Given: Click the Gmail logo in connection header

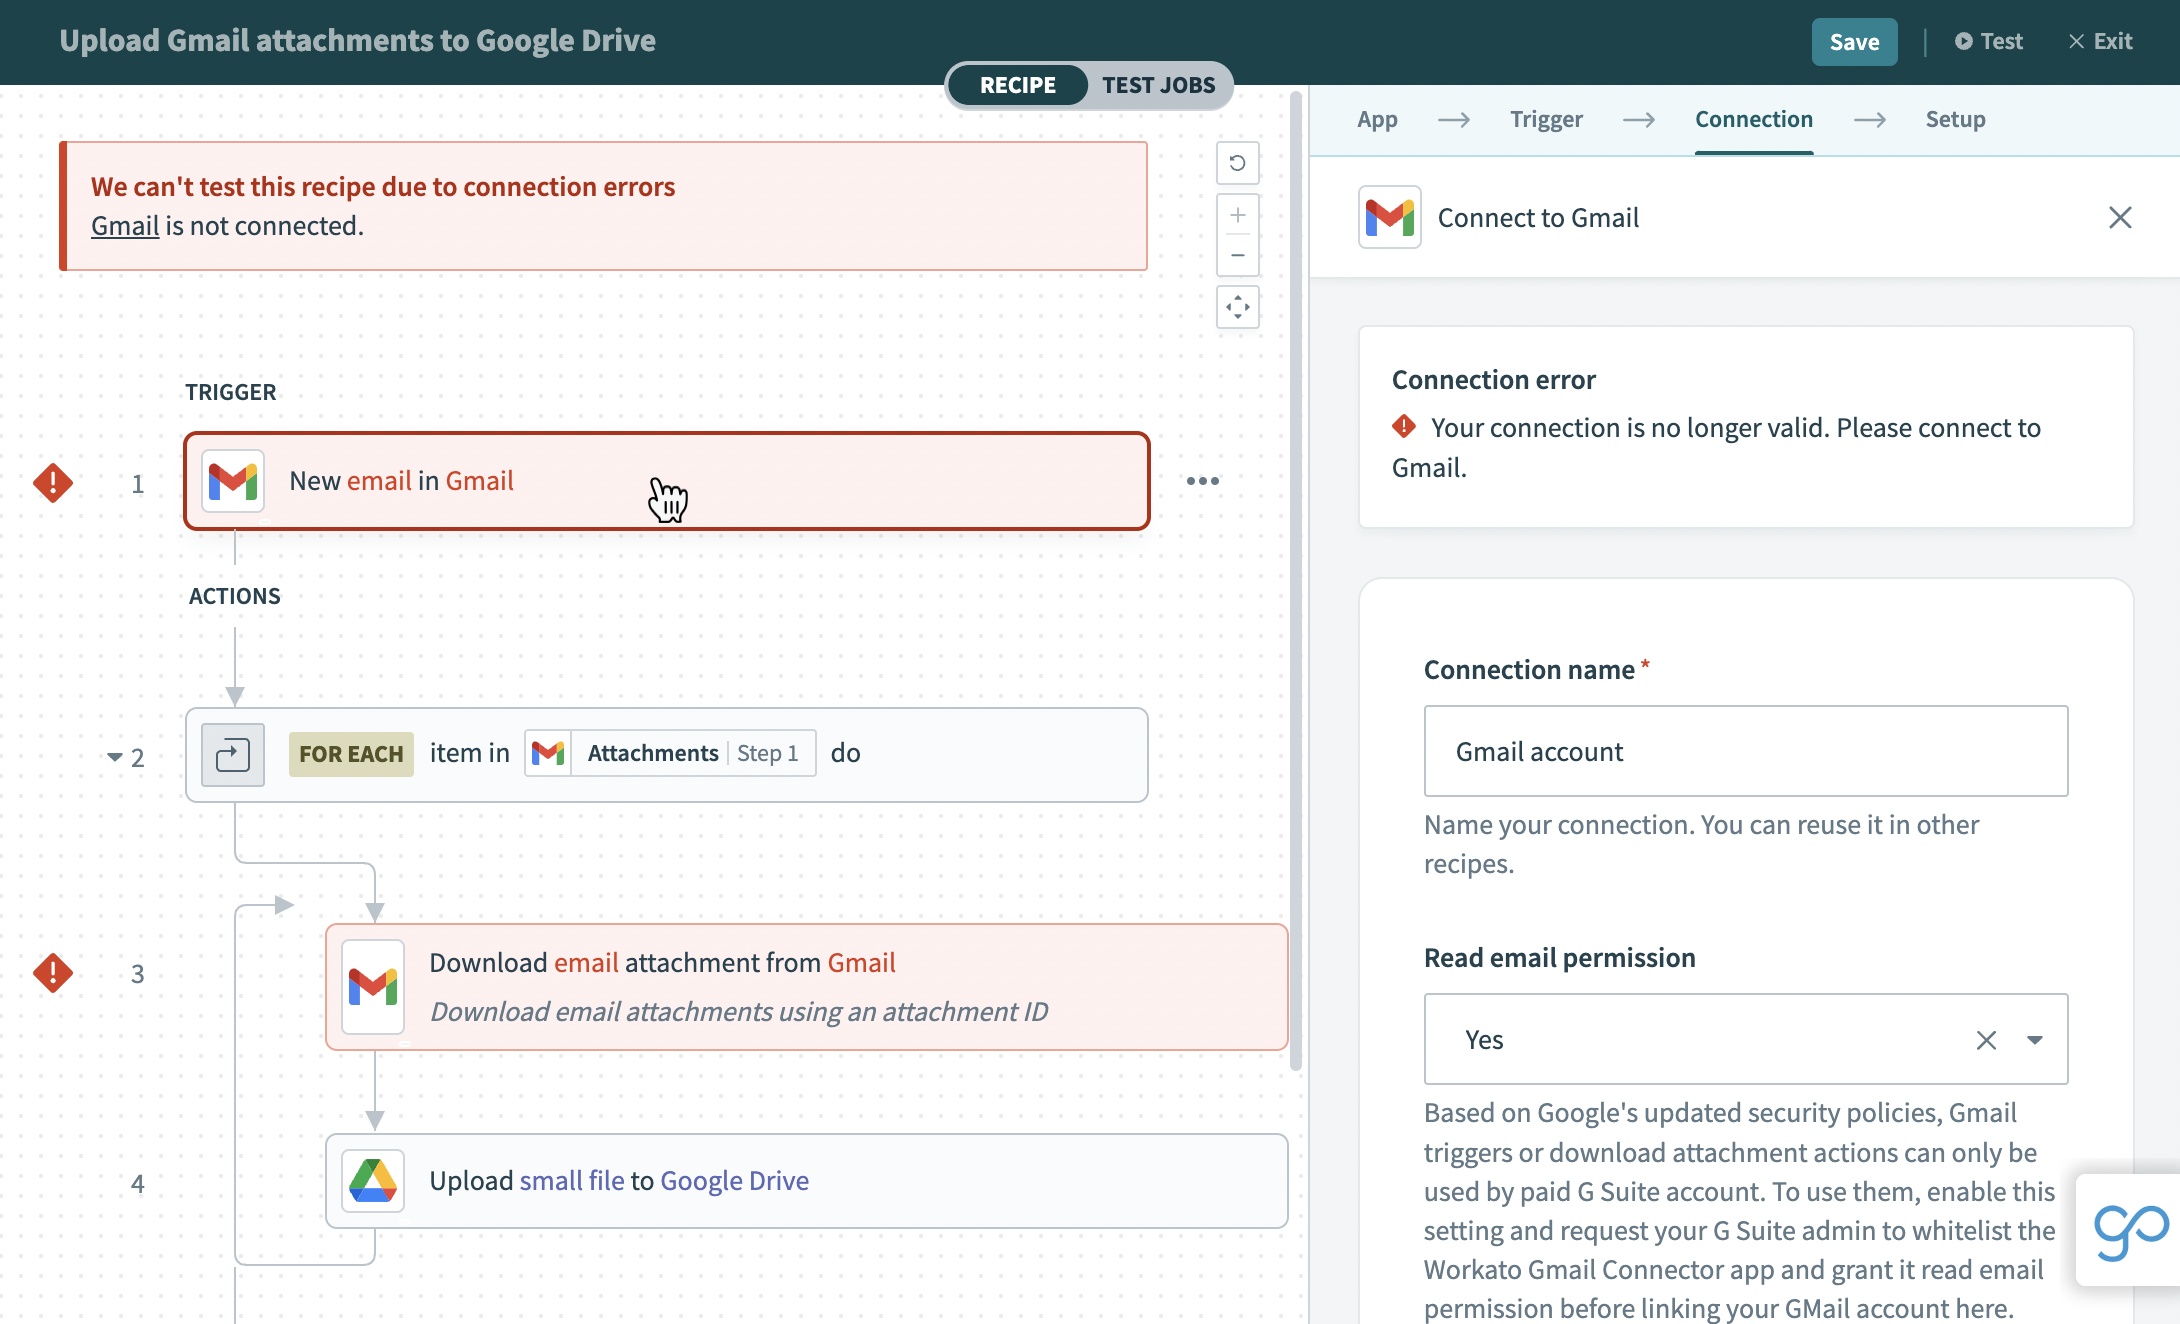Looking at the screenshot, I should coord(1389,217).
